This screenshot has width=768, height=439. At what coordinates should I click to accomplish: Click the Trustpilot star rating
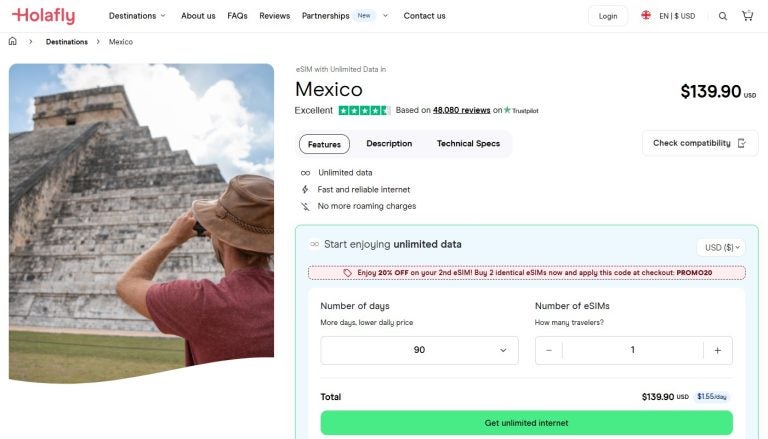[364, 111]
